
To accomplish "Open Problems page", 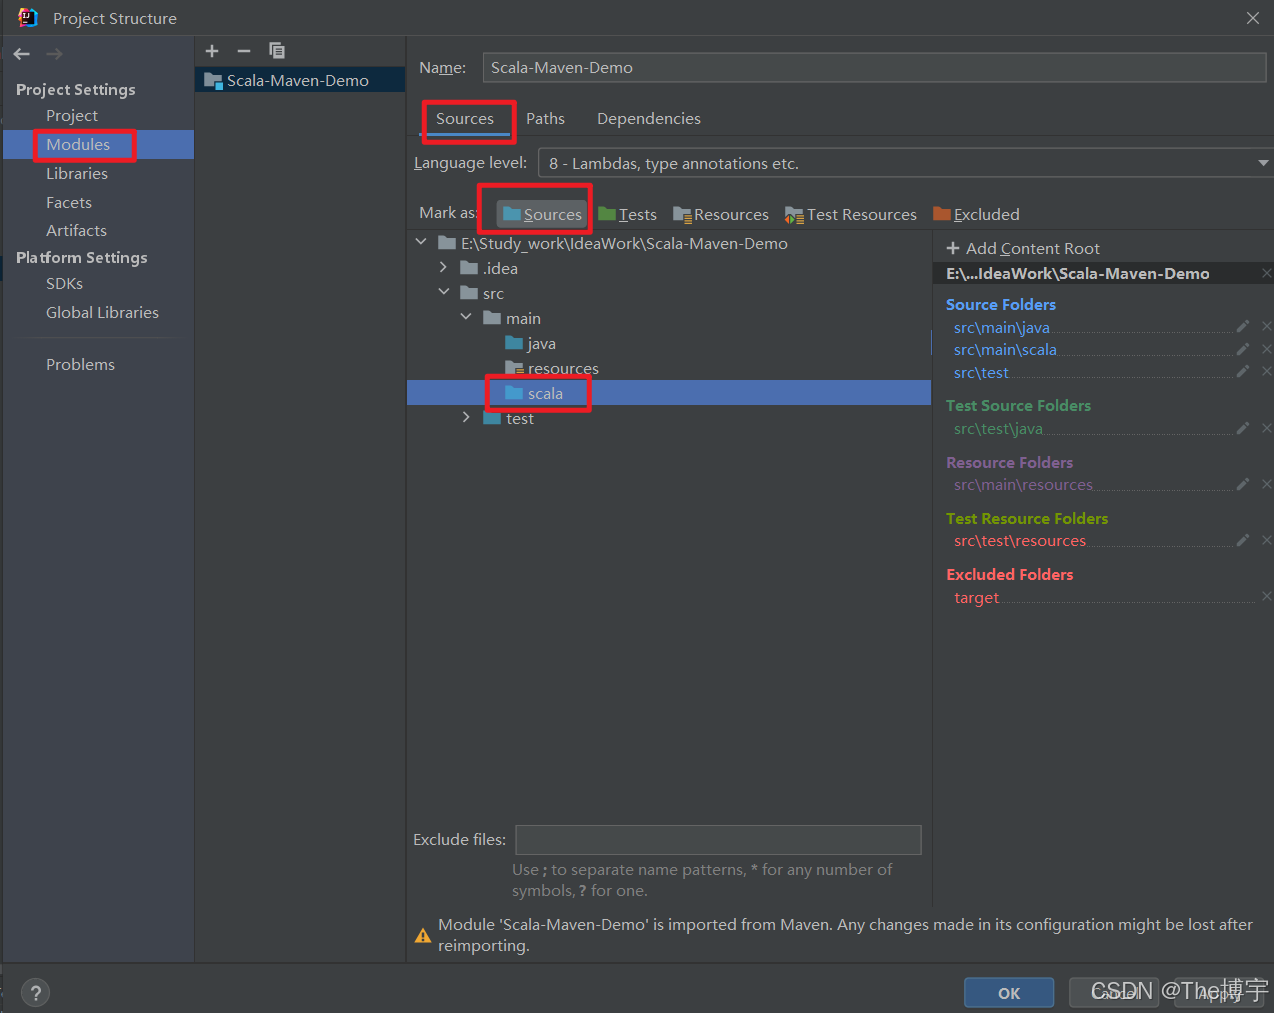I will [80, 365].
